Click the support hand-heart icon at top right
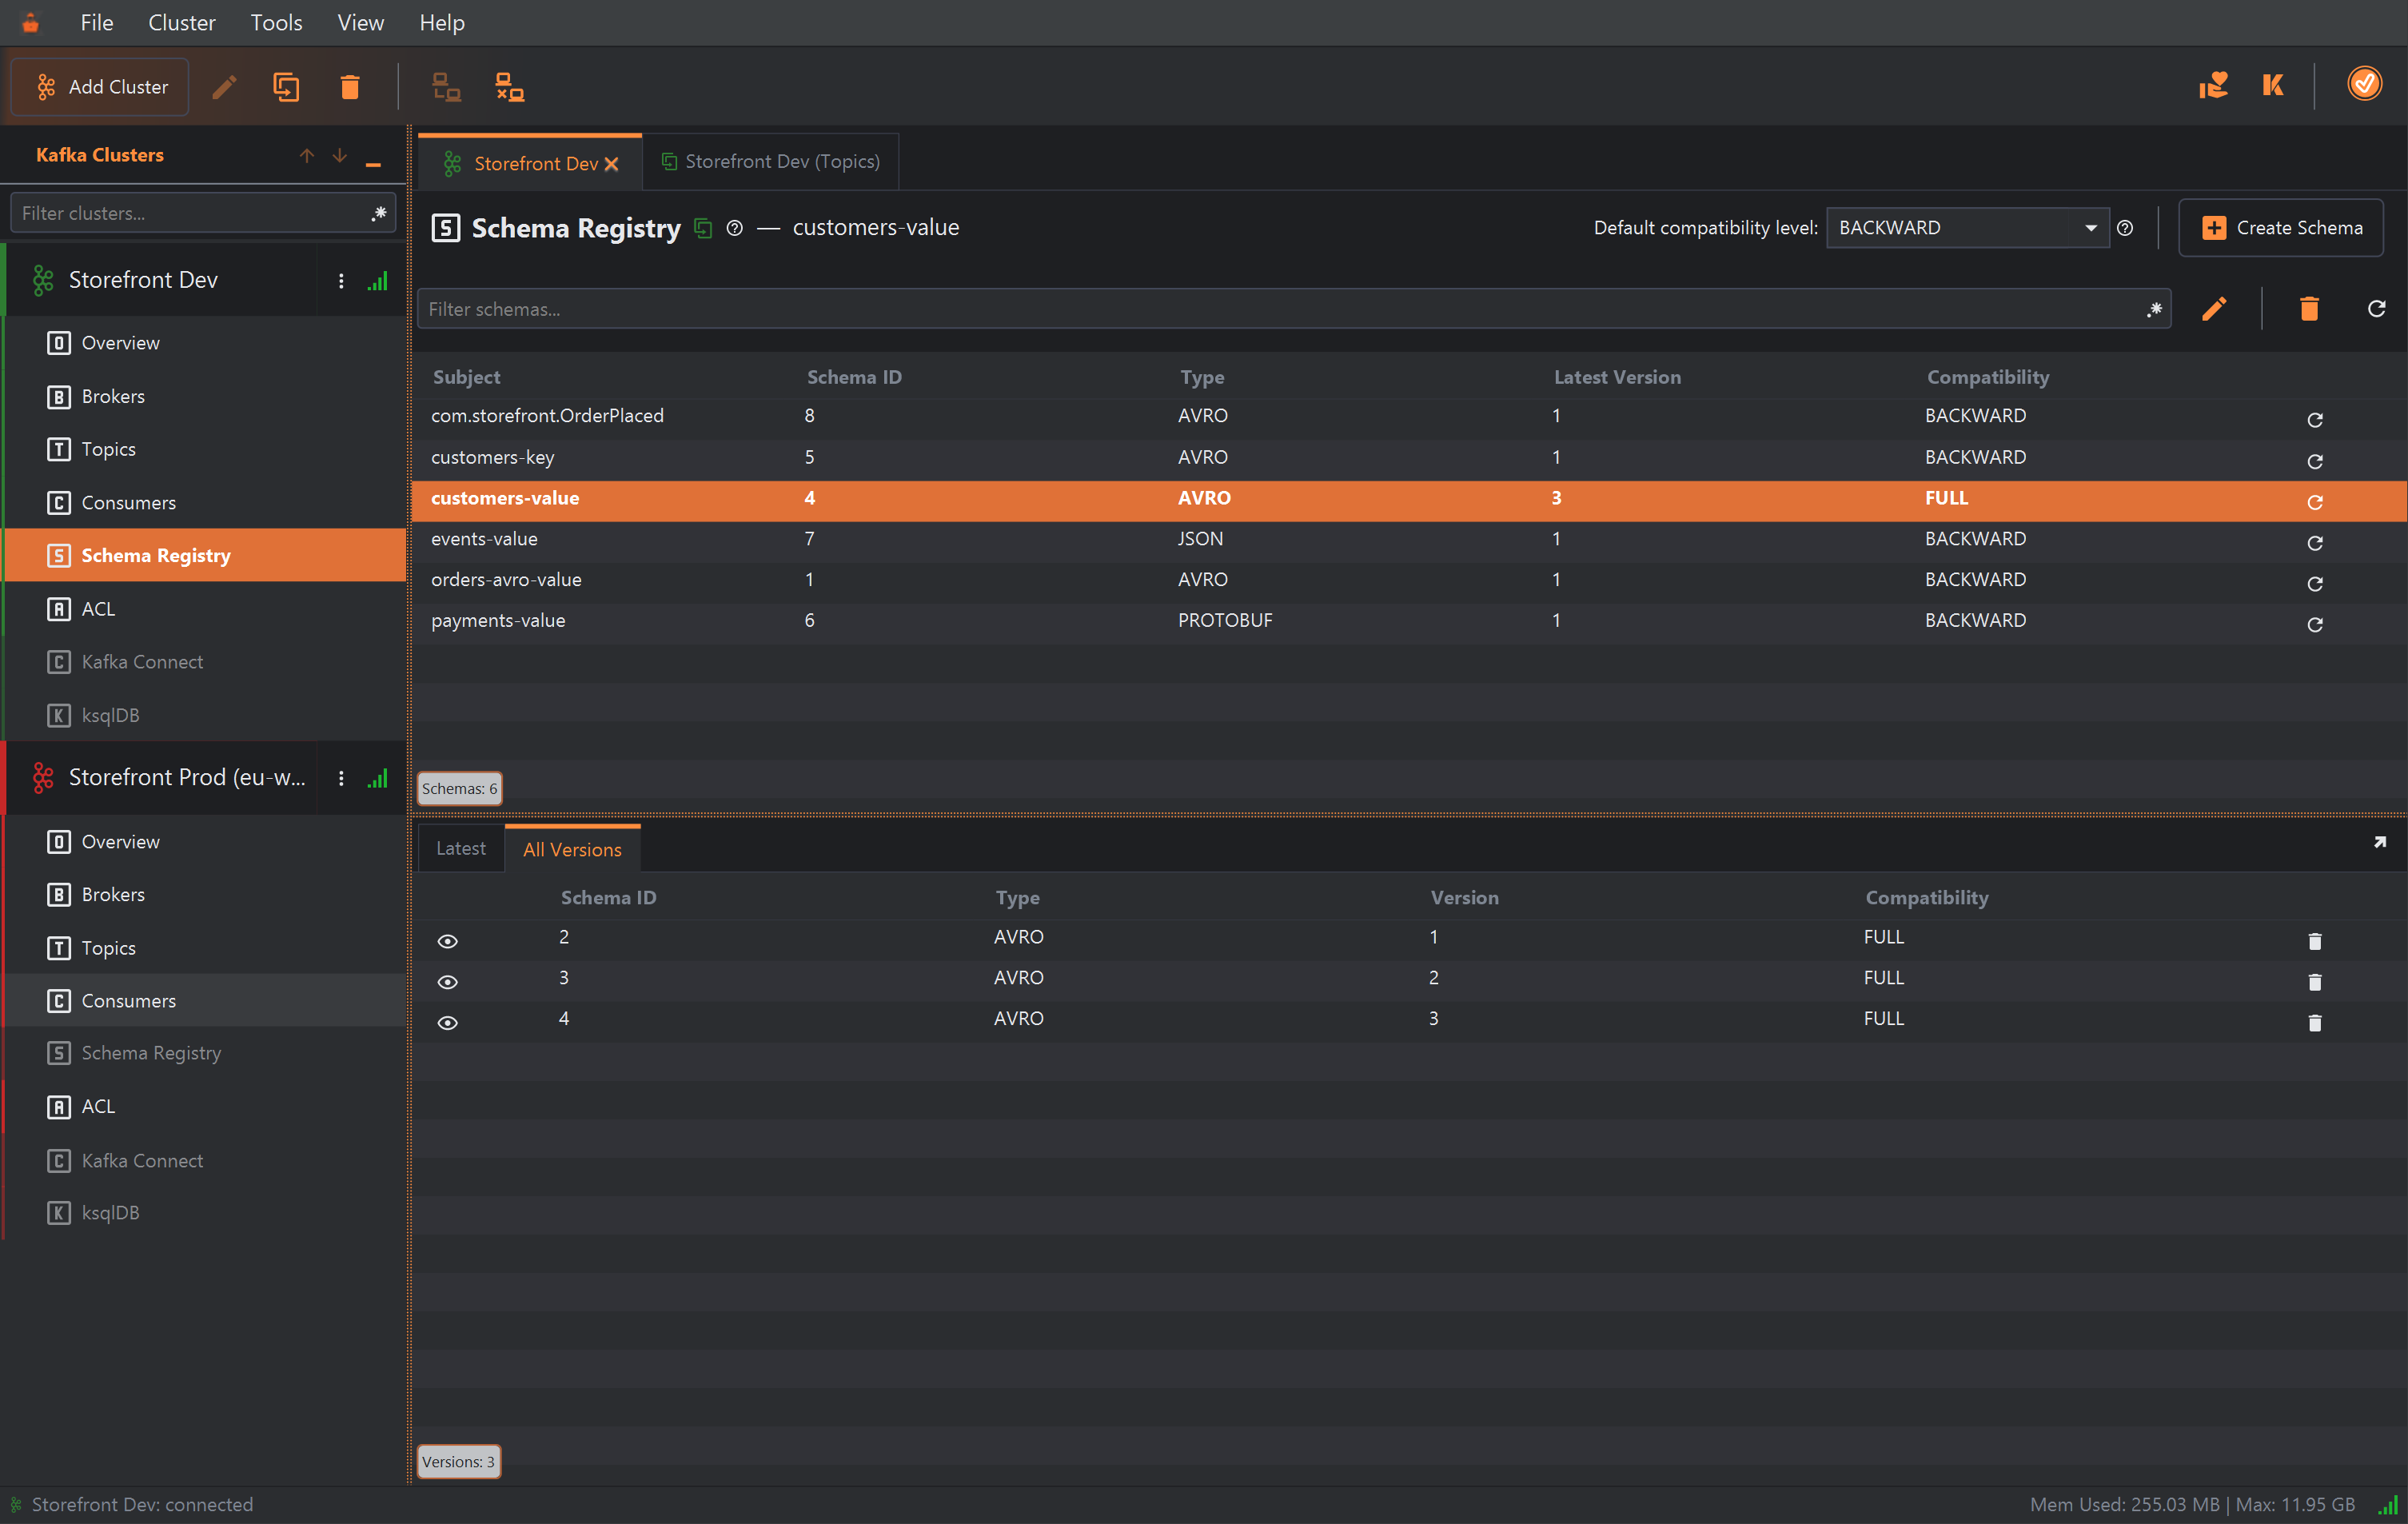Viewport: 2408px width, 1524px height. 2213,85
